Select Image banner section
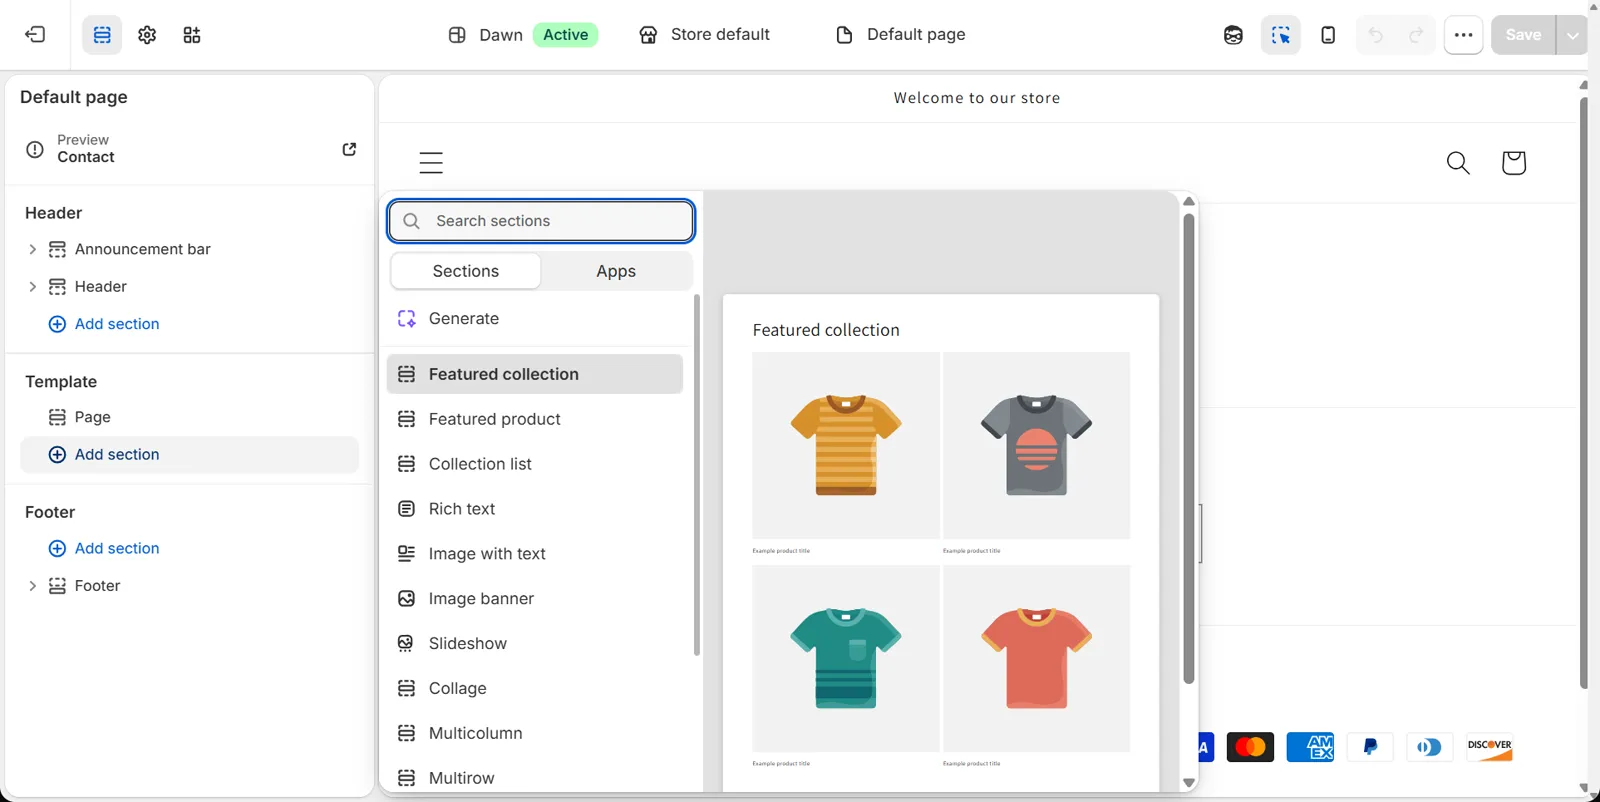This screenshot has width=1600, height=802. tap(535, 599)
